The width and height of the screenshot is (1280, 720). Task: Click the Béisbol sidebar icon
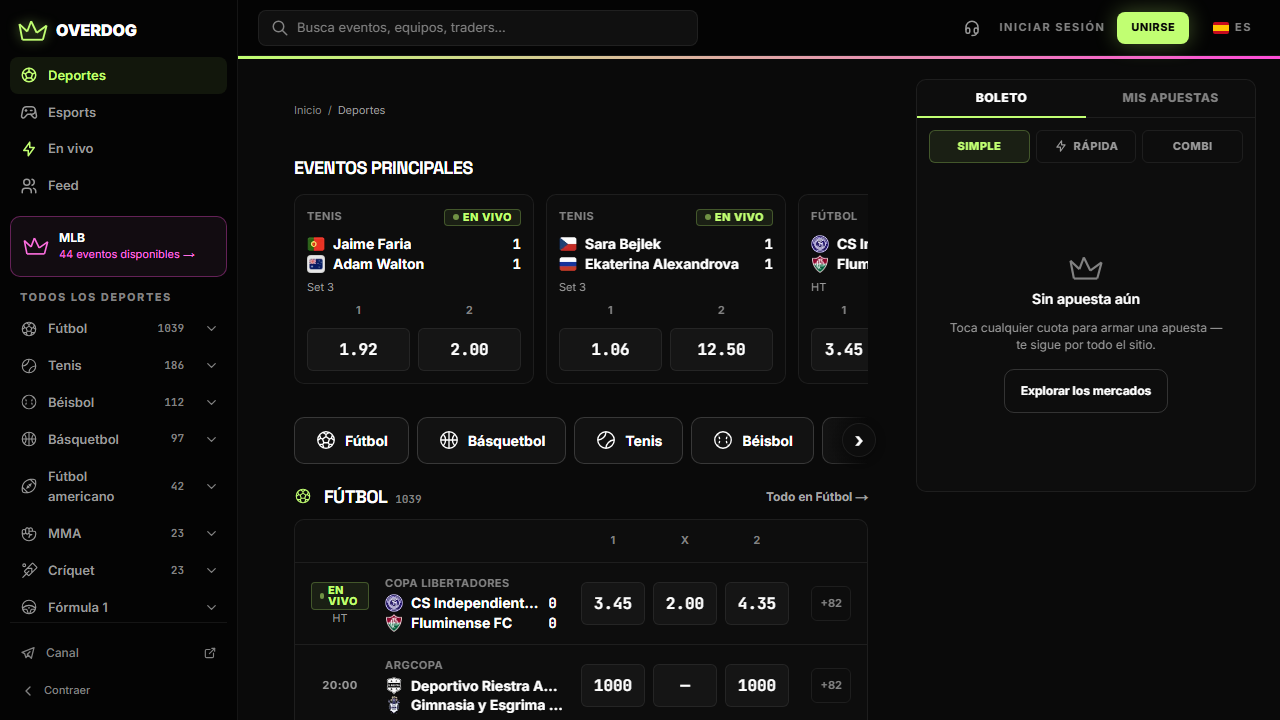[29, 403]
